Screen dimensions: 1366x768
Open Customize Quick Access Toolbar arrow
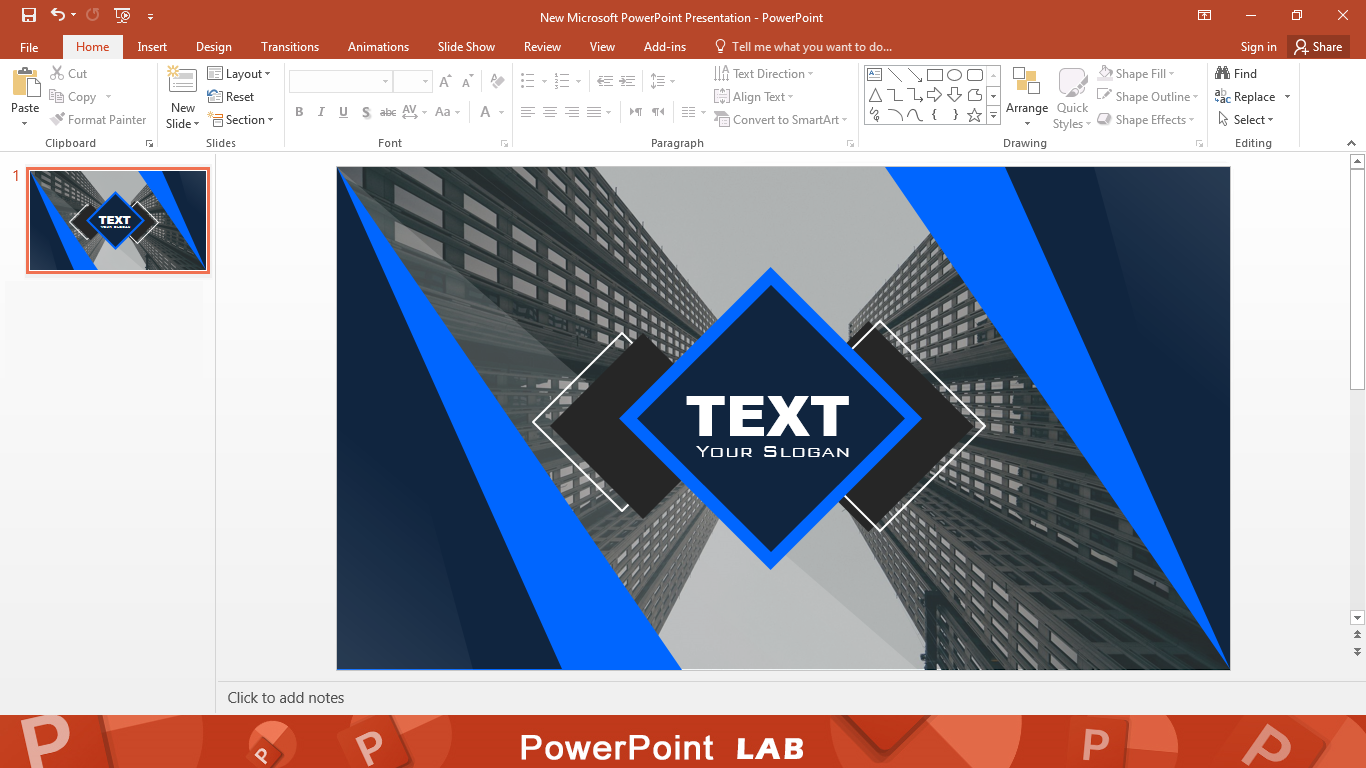150,16
